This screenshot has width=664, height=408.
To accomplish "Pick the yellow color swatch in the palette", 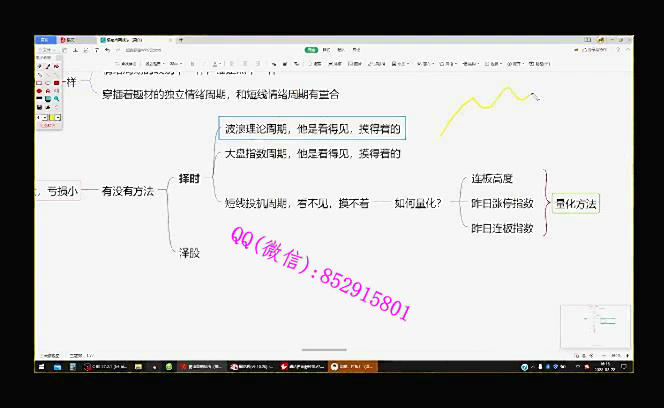I will (x=50, y=117).
